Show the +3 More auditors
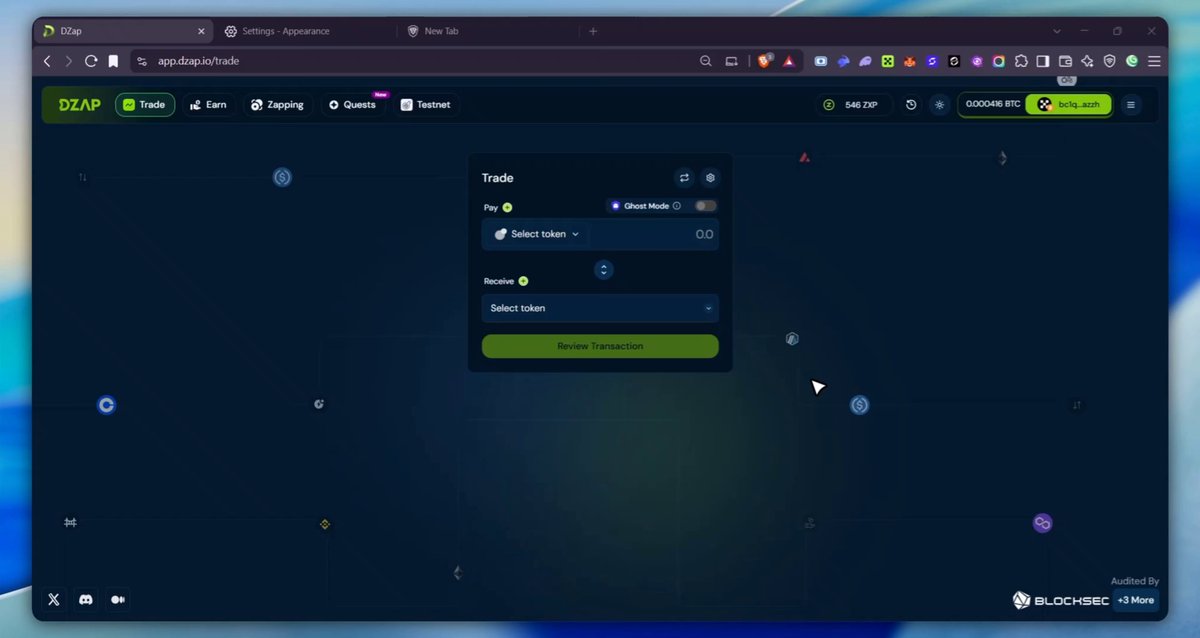 (1136, 600)
